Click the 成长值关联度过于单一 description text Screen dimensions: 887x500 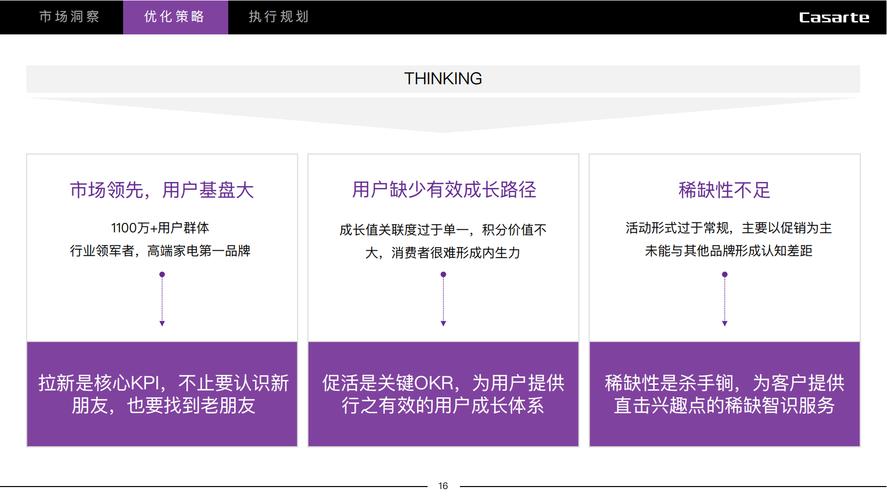point(443,230)
